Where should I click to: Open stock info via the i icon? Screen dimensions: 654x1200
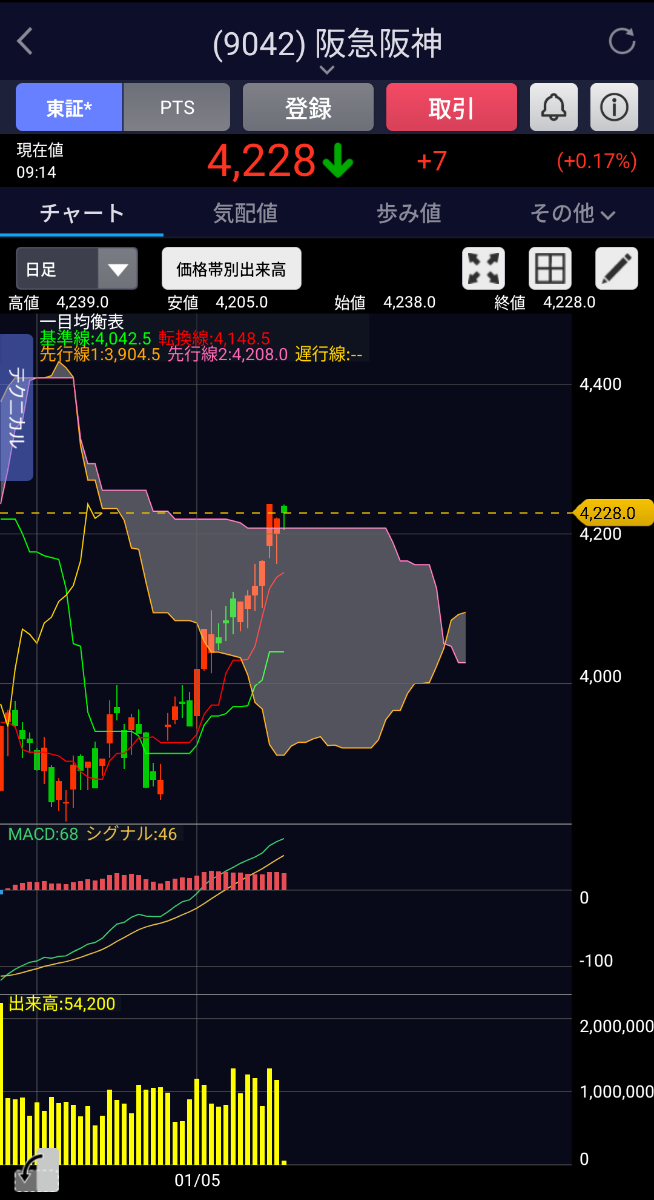coord(614,107)
